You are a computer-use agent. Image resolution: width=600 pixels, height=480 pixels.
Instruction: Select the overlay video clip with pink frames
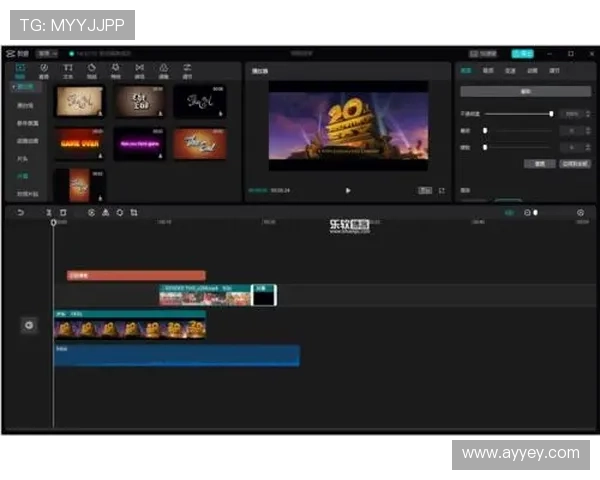pos(205,295)
